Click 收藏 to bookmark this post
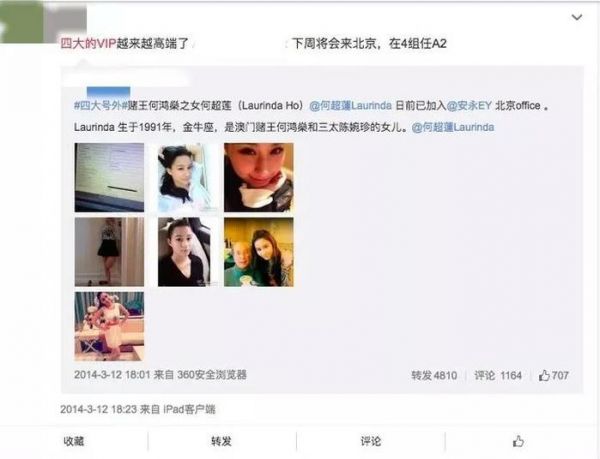 click(73, 441)
